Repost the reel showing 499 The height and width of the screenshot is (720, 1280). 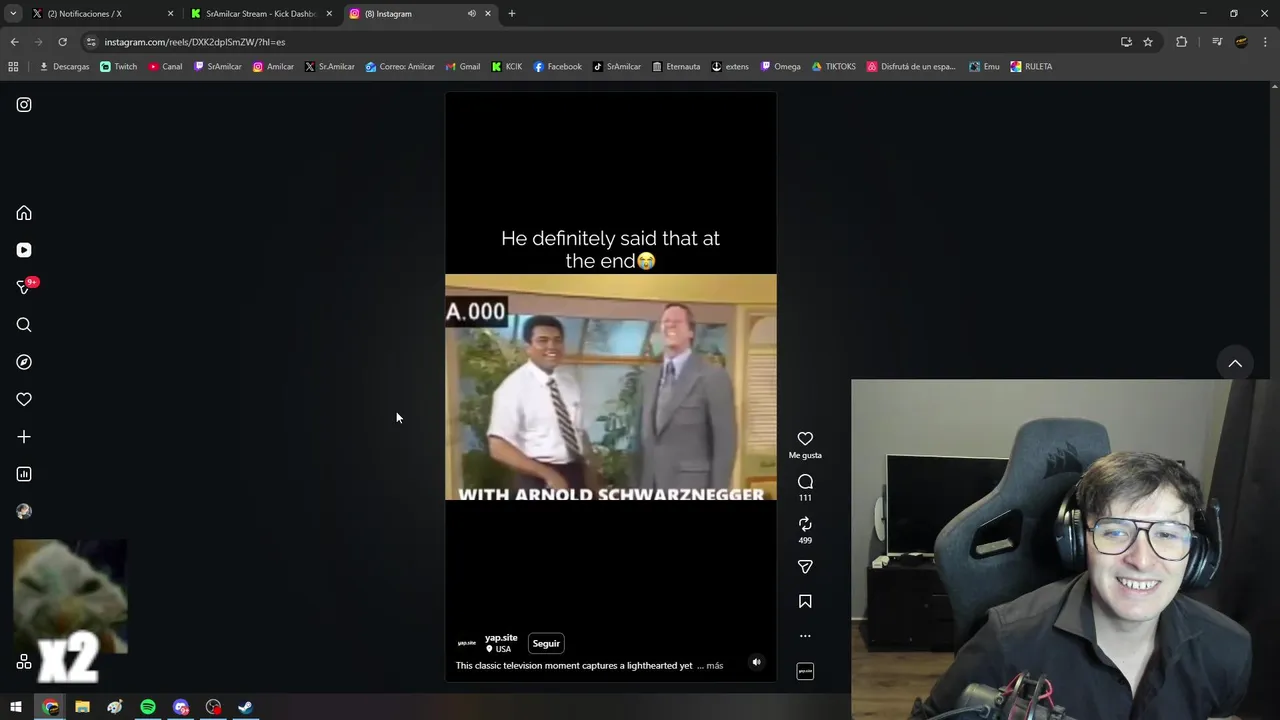click(x=805, y=524)
